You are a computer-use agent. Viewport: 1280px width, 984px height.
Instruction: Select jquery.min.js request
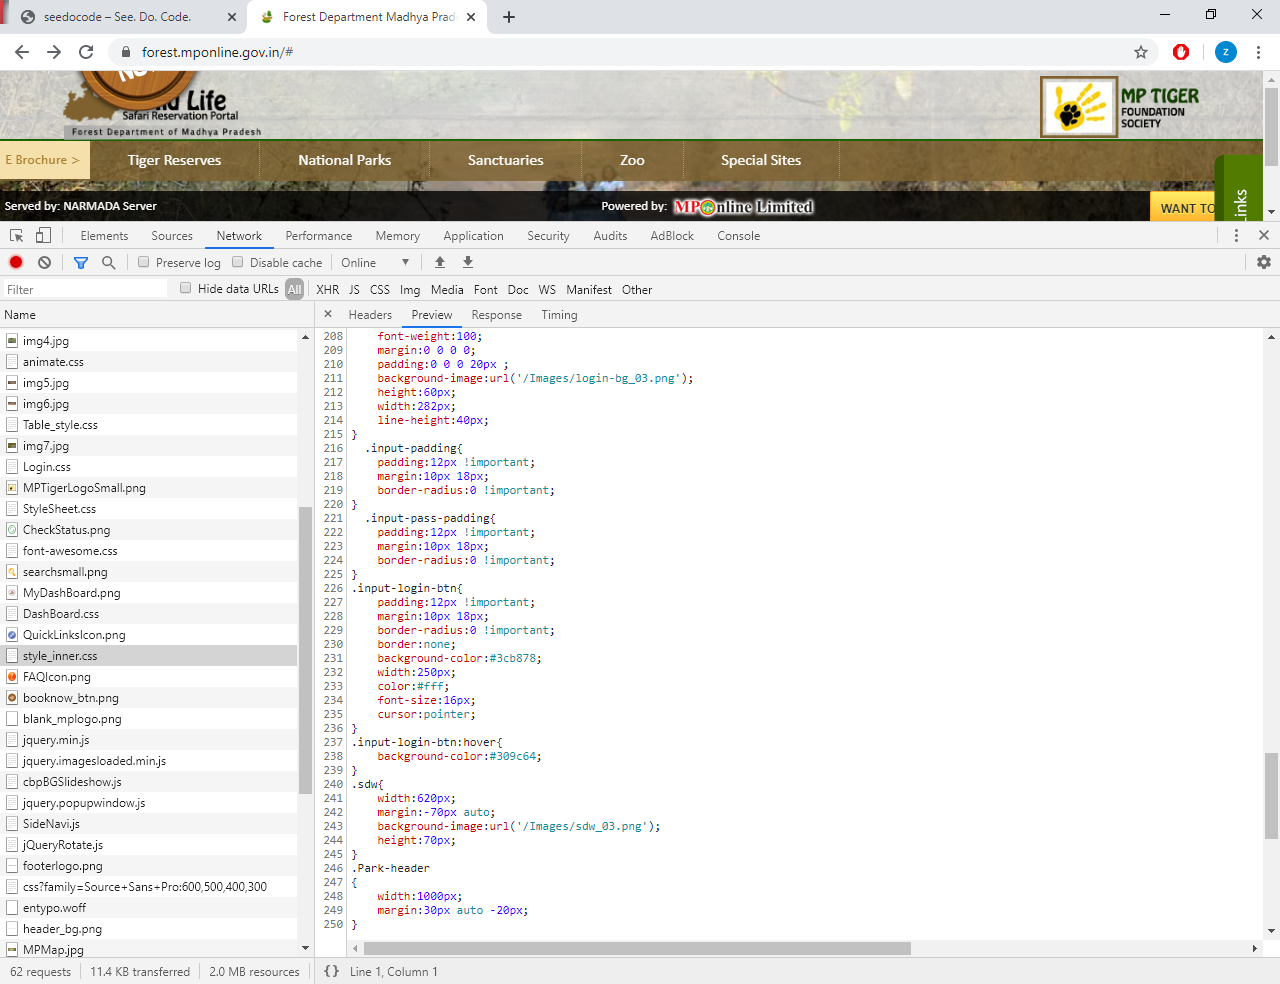149,740
